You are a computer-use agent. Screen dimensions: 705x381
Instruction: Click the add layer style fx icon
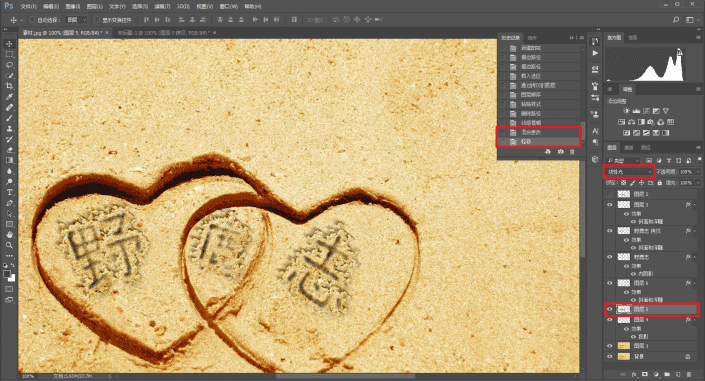(x=634, y=374)
